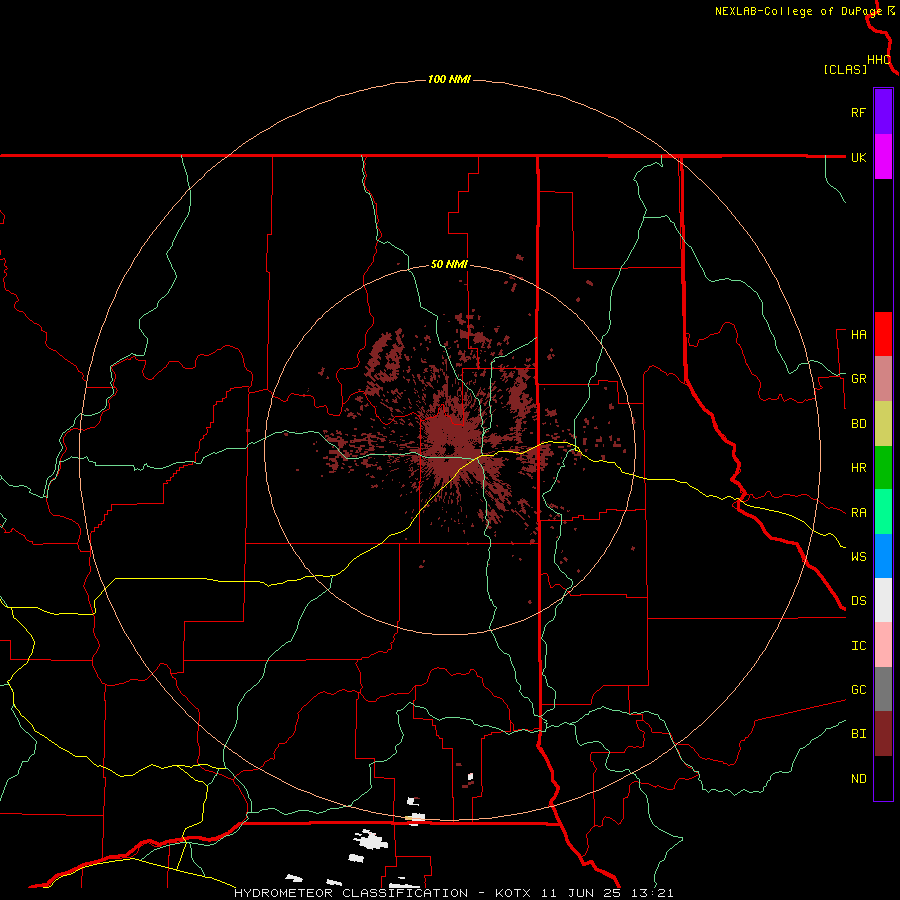Click the IC legend label
The height and width of the screenshot is (900, 900).
click(858, 646)
